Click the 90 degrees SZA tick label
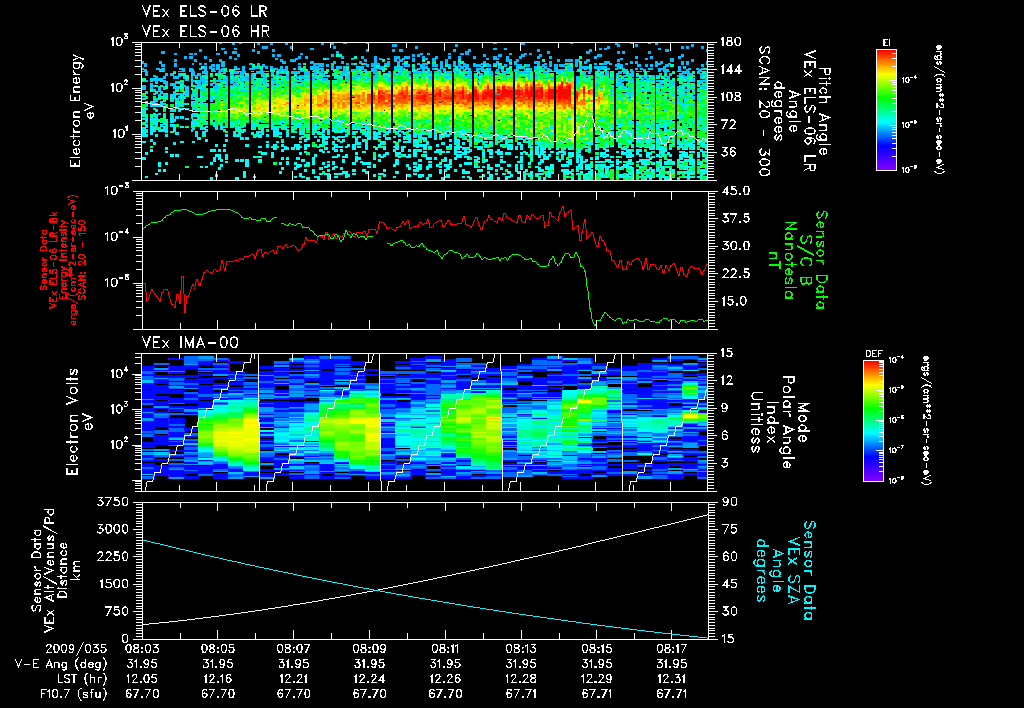1024x708 pixels. [x=730, y=502]
